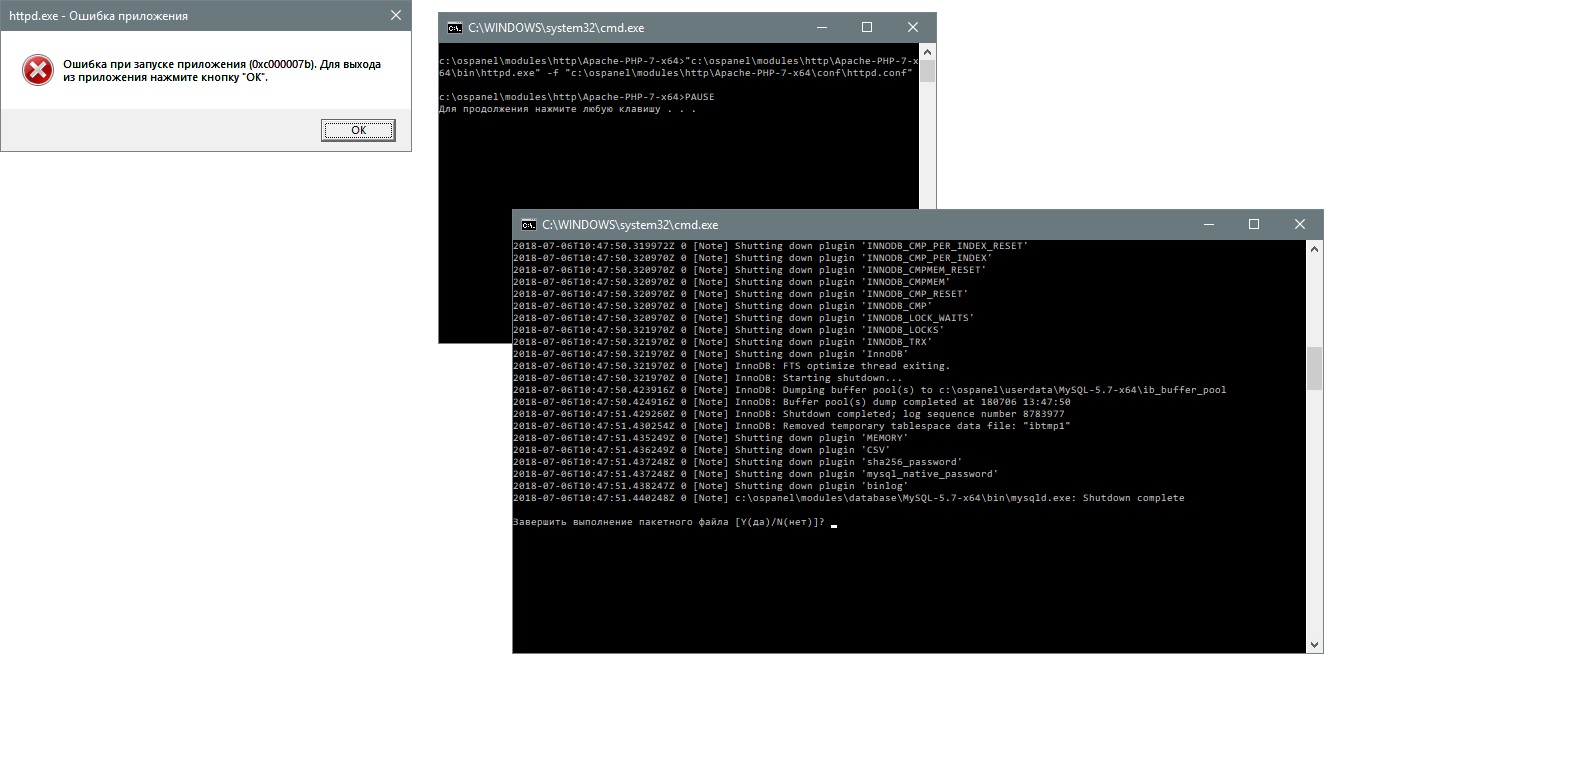Close the MySQL log cmd window
Viewport: 1583px width, 757px height.
click(x=1299, y=225)
